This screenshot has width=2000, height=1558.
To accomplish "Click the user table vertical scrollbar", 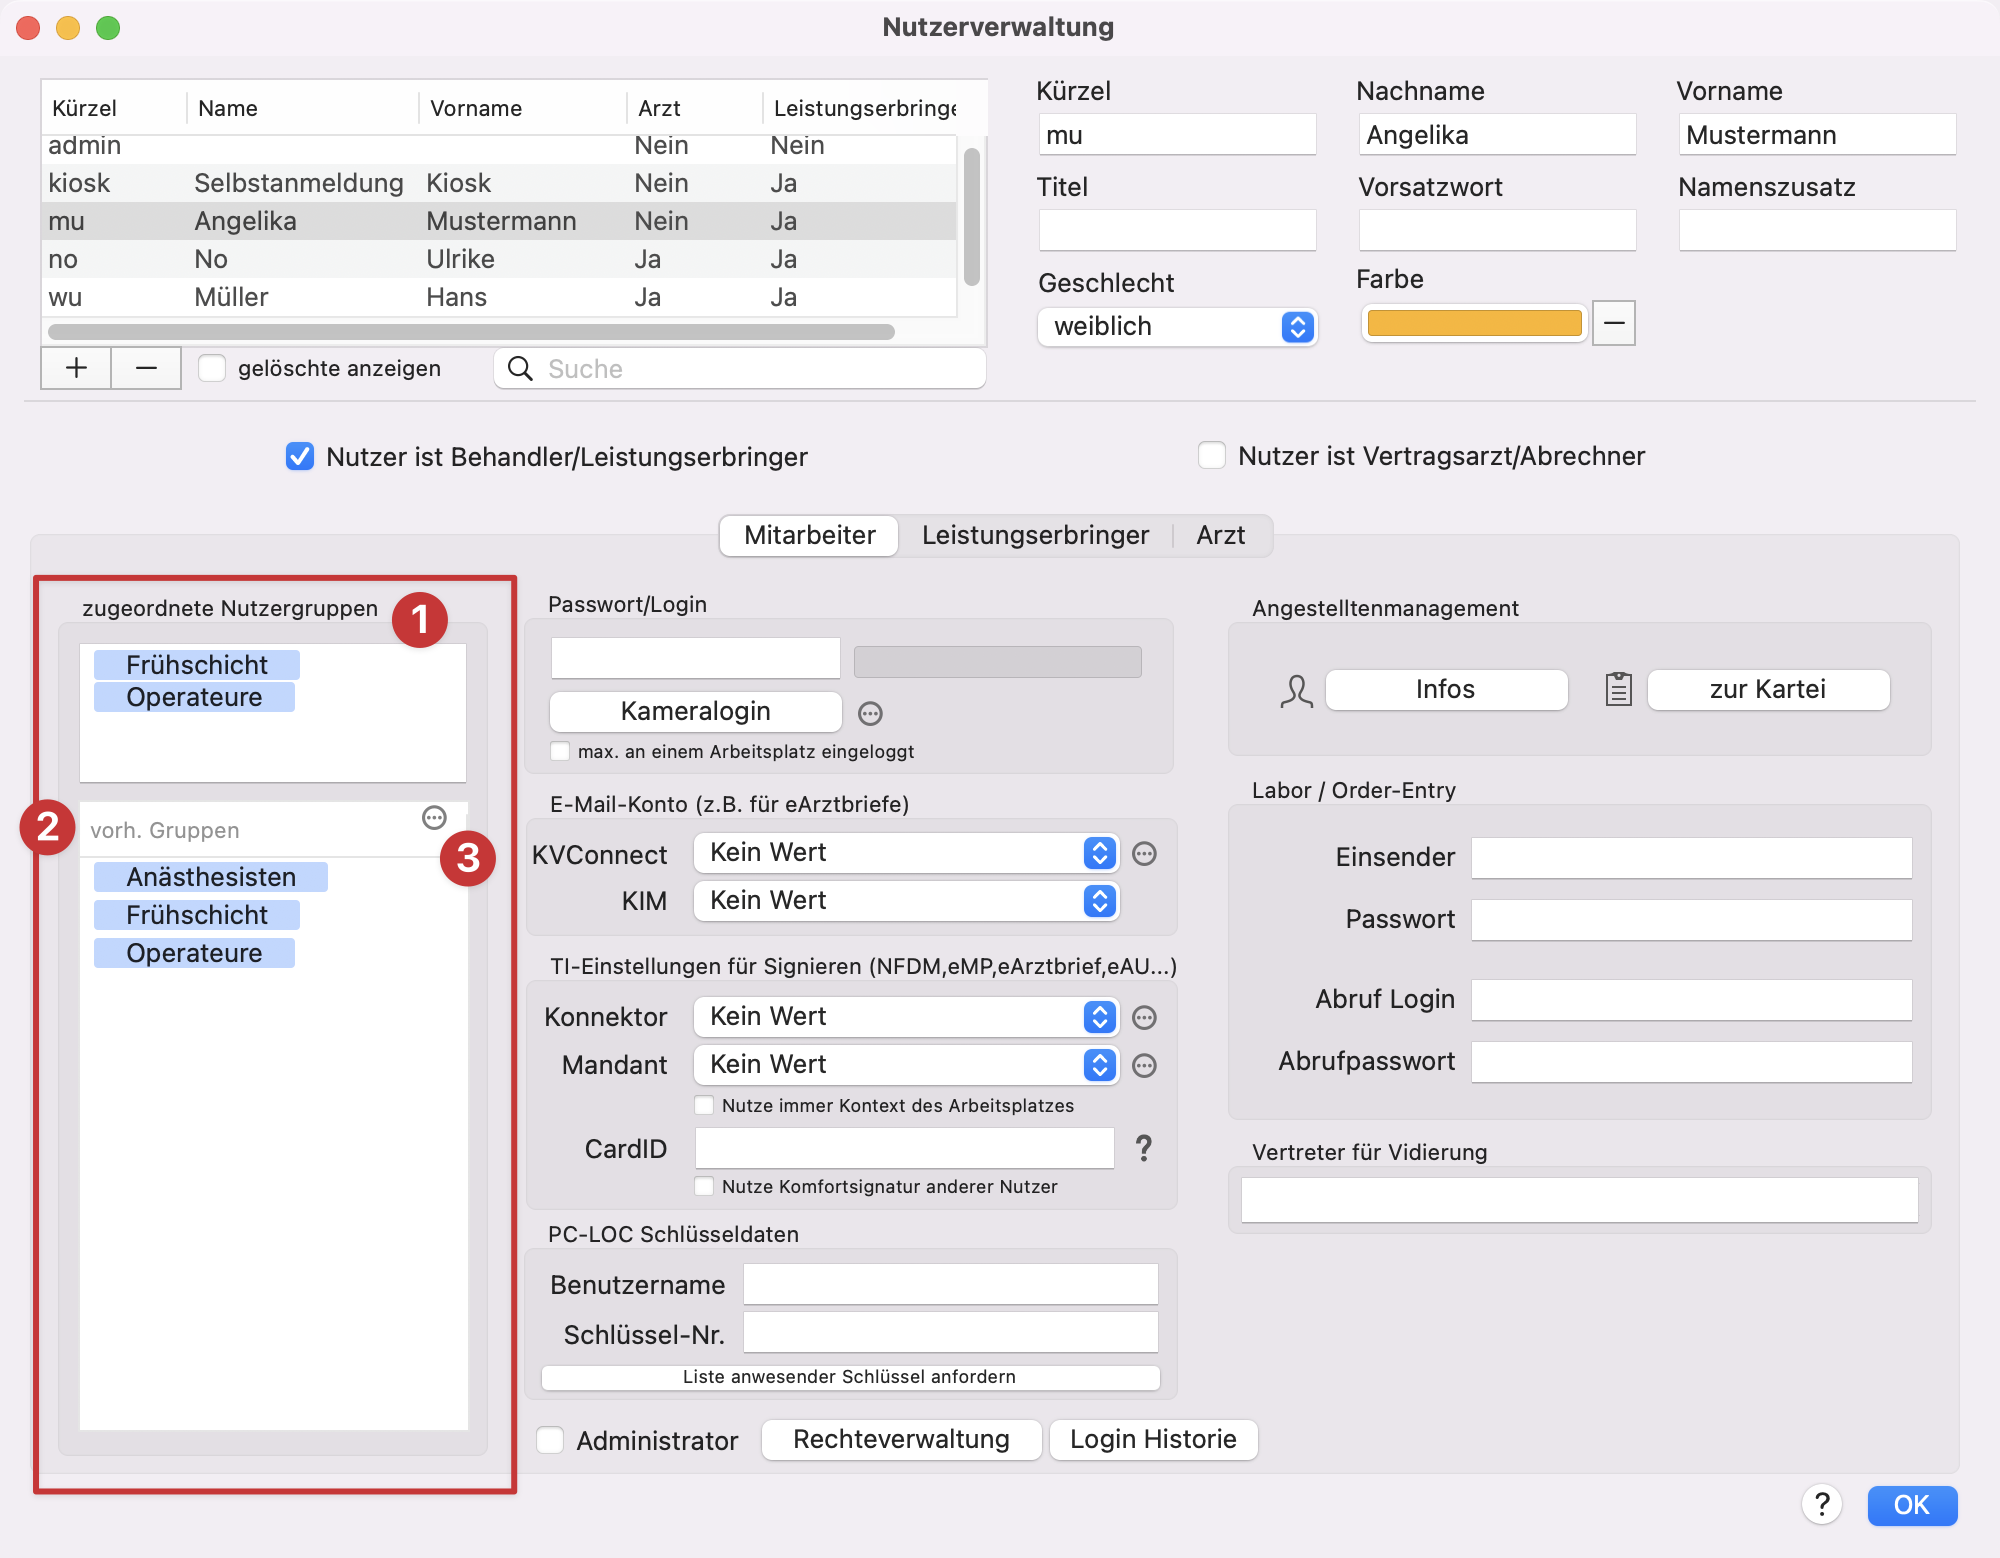I will tap(971, 215).
